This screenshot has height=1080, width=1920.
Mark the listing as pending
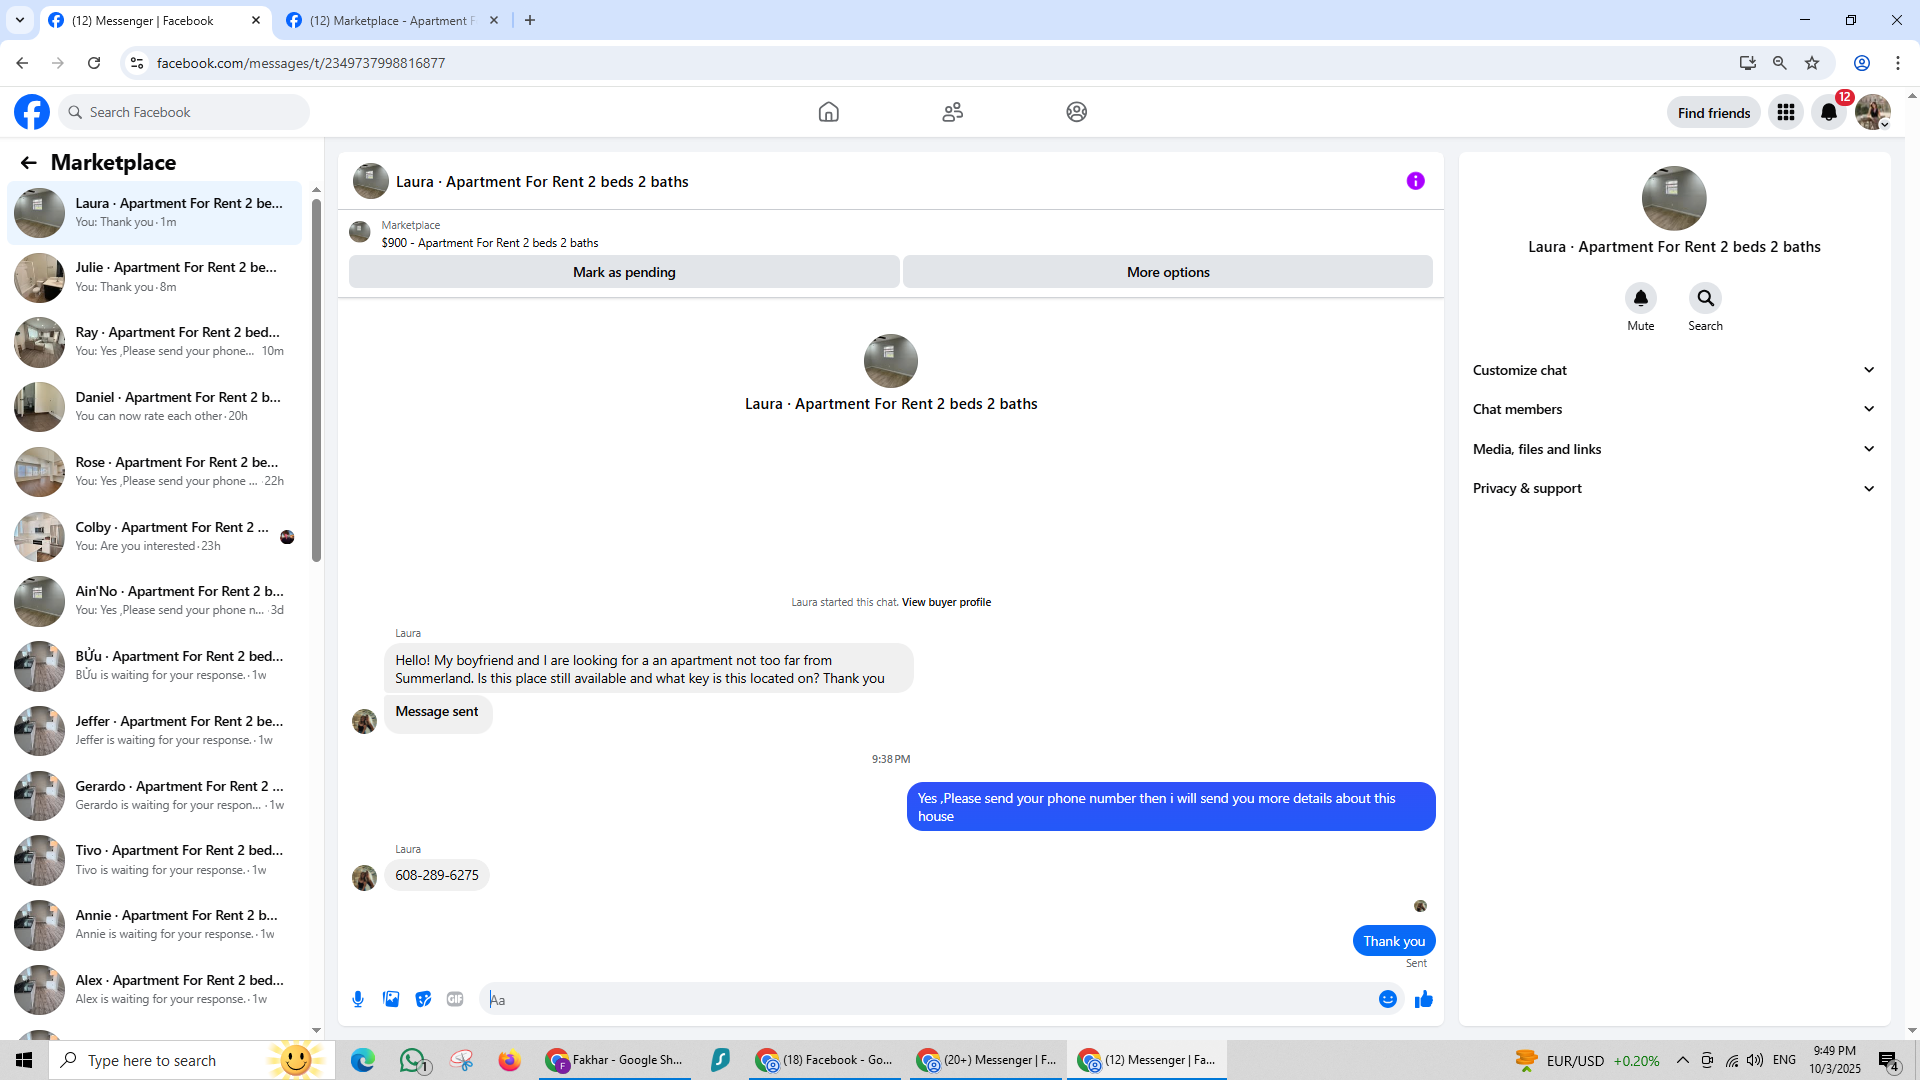point(624,272)
